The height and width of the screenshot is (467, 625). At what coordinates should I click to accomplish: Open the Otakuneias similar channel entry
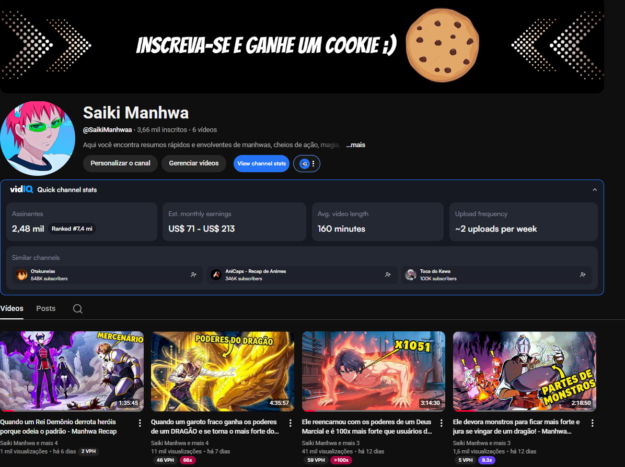[x=107, y=275]
